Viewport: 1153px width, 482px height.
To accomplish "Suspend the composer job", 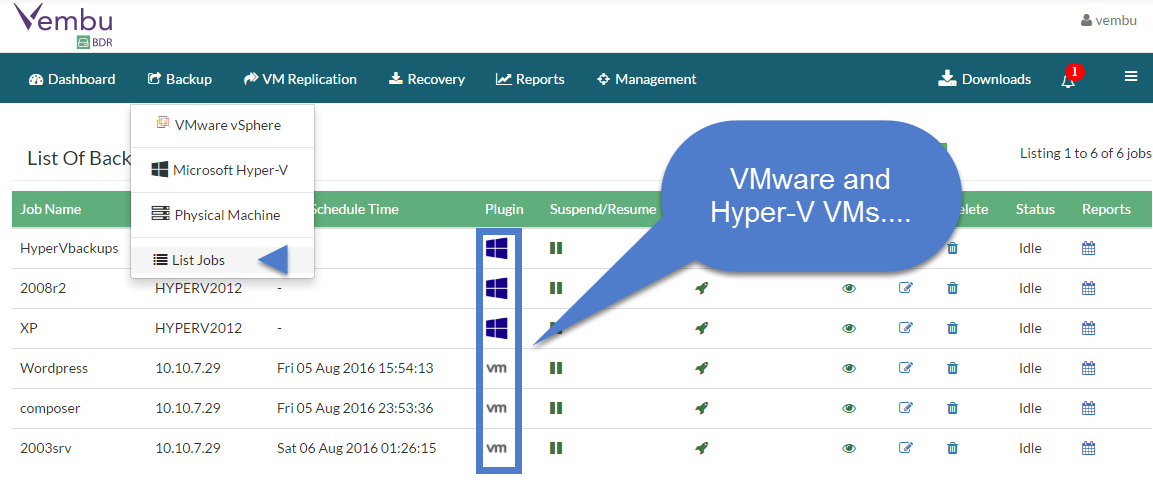I will (556, 407).
